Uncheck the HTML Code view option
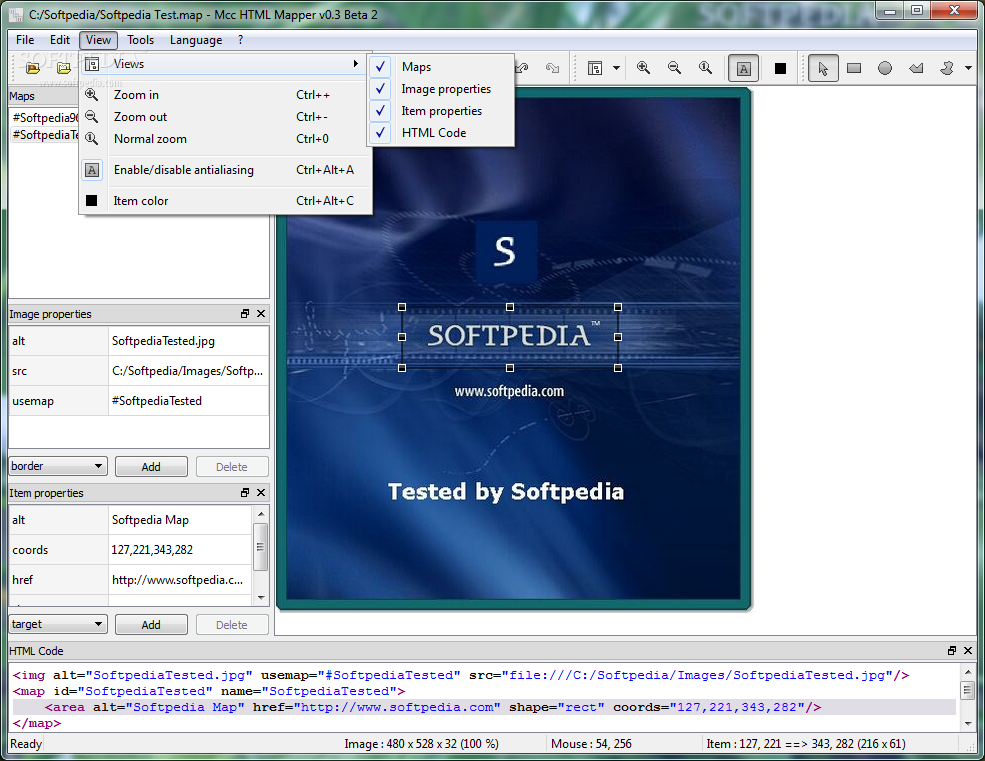This screenshot has height=761, width=985. [441, 133]
